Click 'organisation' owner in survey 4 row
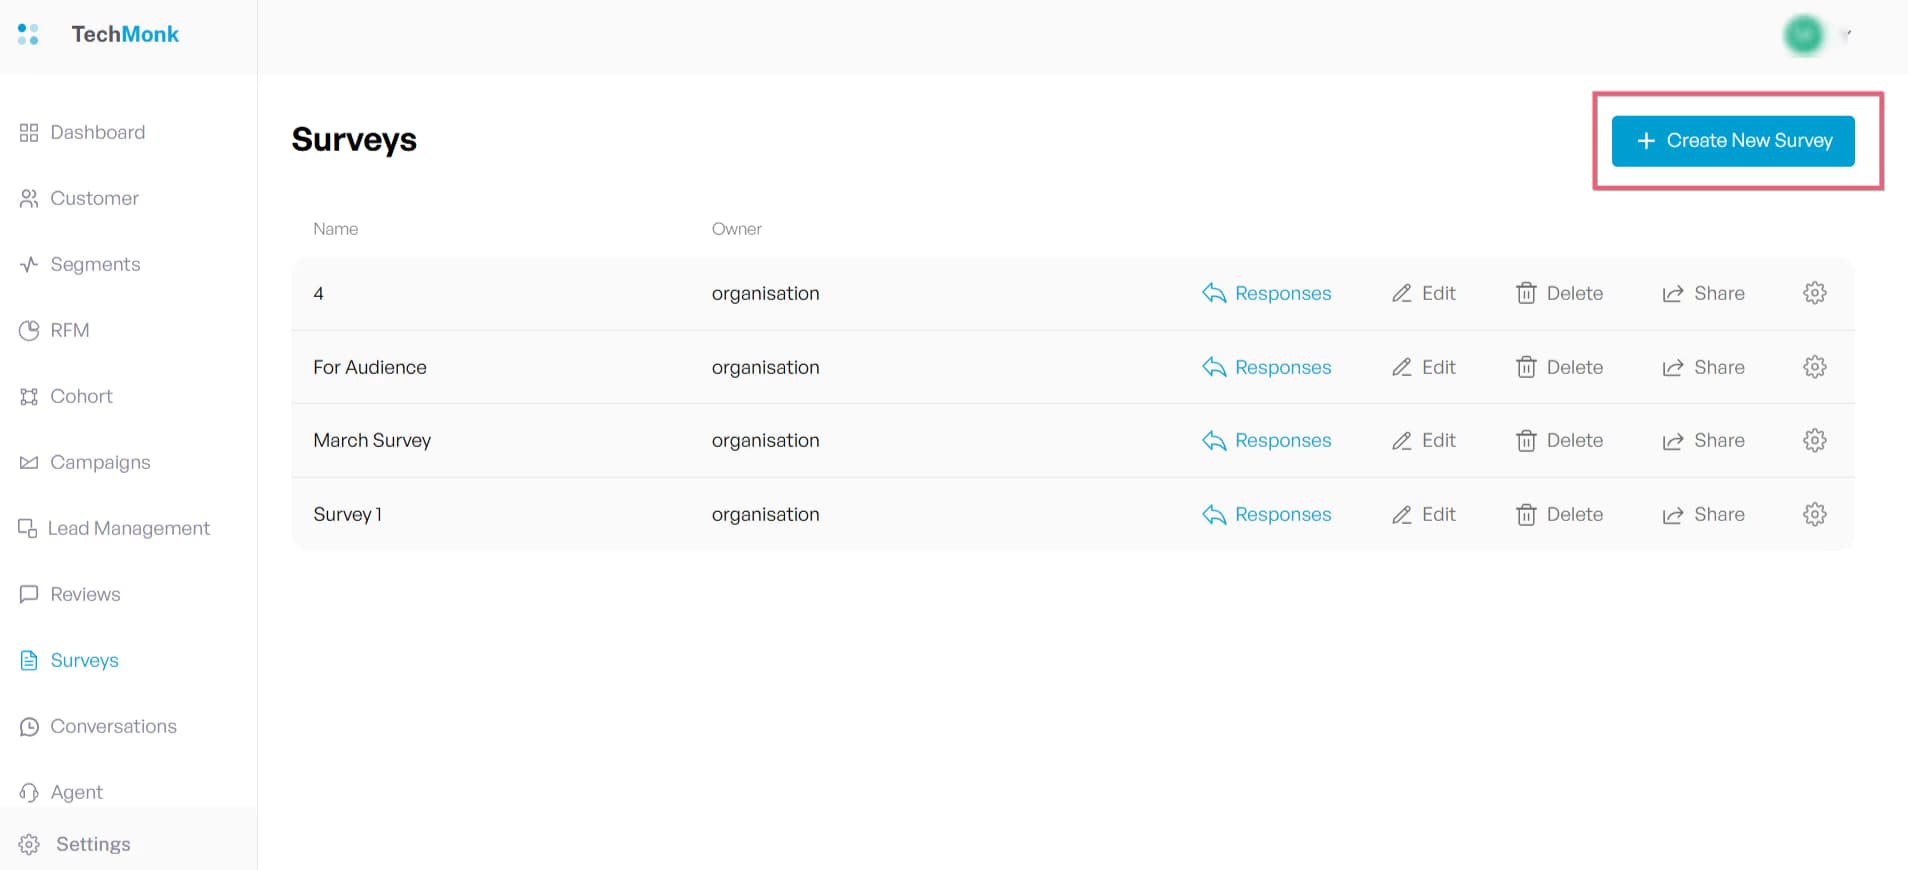 pos(766,293)
